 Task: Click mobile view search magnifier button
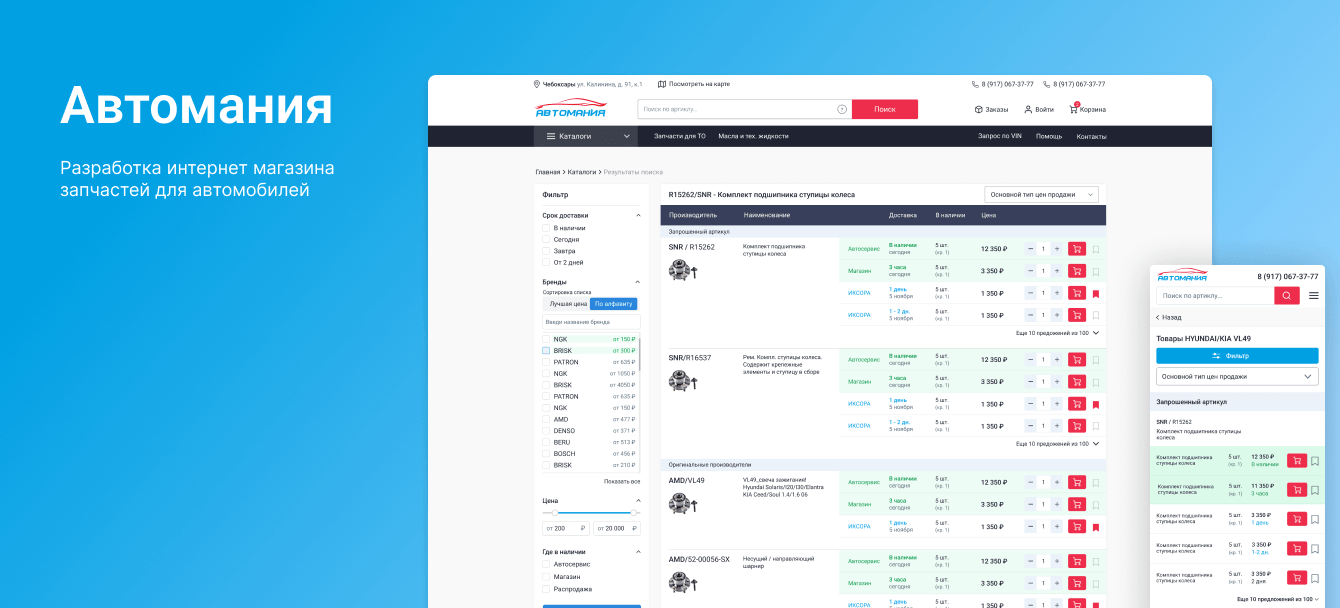[x=1287, y=296]
